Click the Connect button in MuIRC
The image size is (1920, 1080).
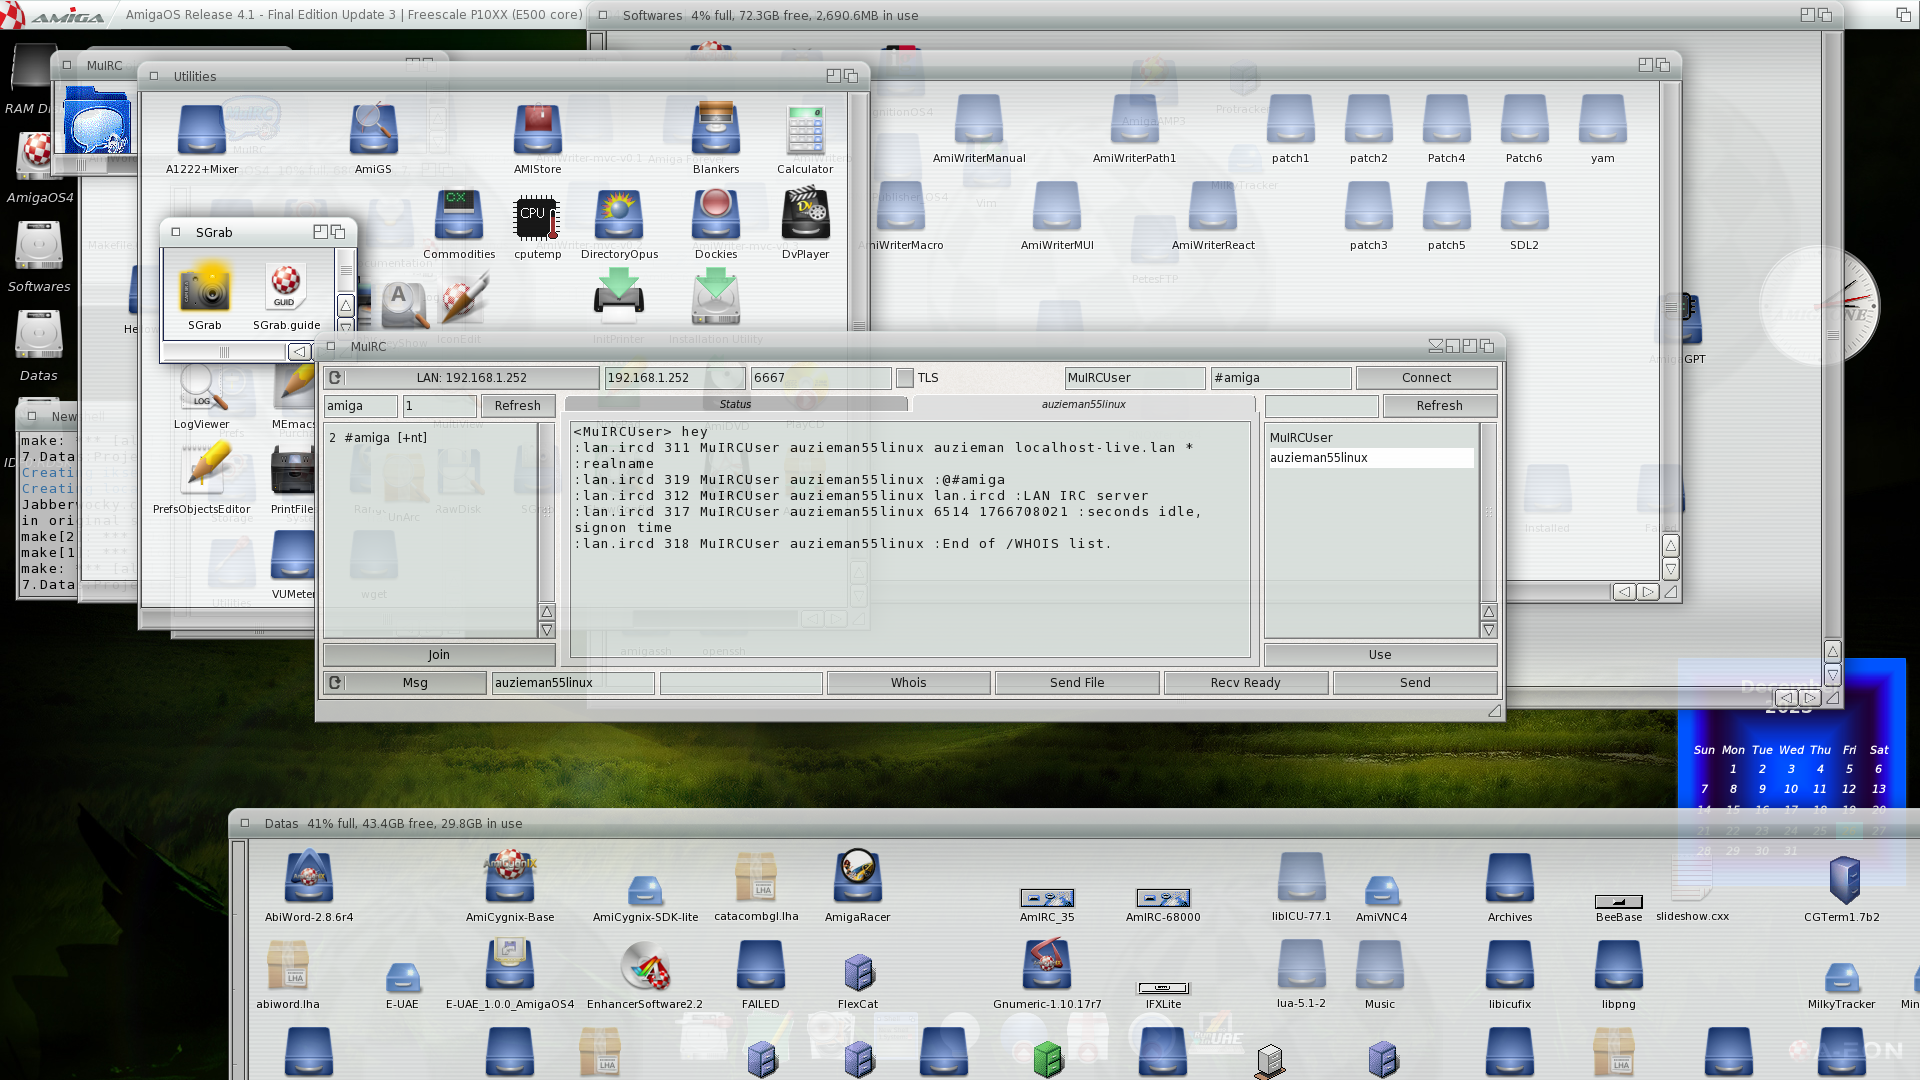tap(1426, 378)
